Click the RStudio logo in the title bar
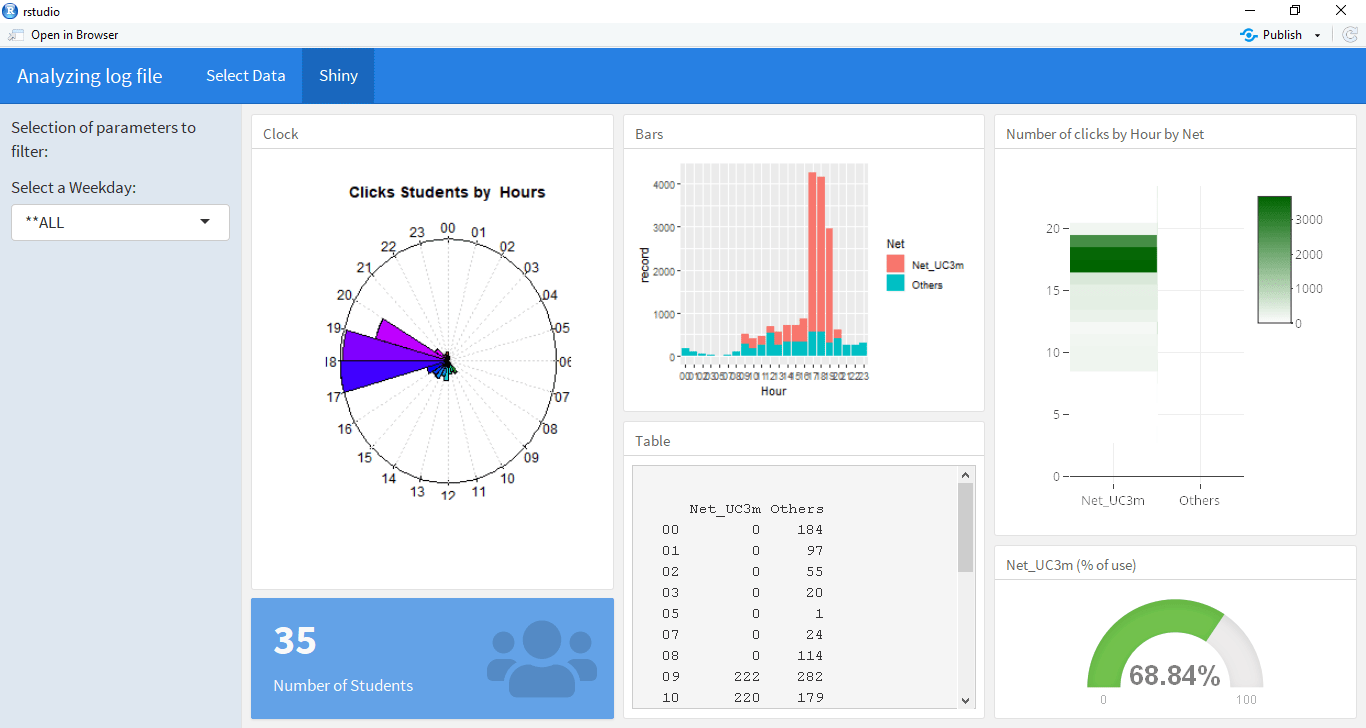This screenshot has width=1366, height=728. coord(10,11)
